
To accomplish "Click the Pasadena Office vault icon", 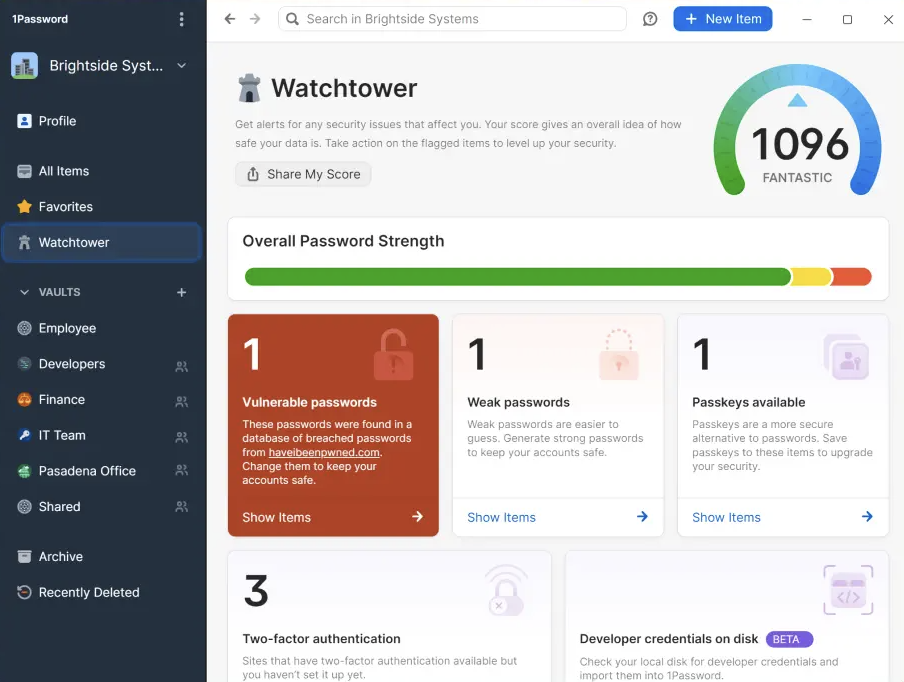I will [x=24, y=471].
